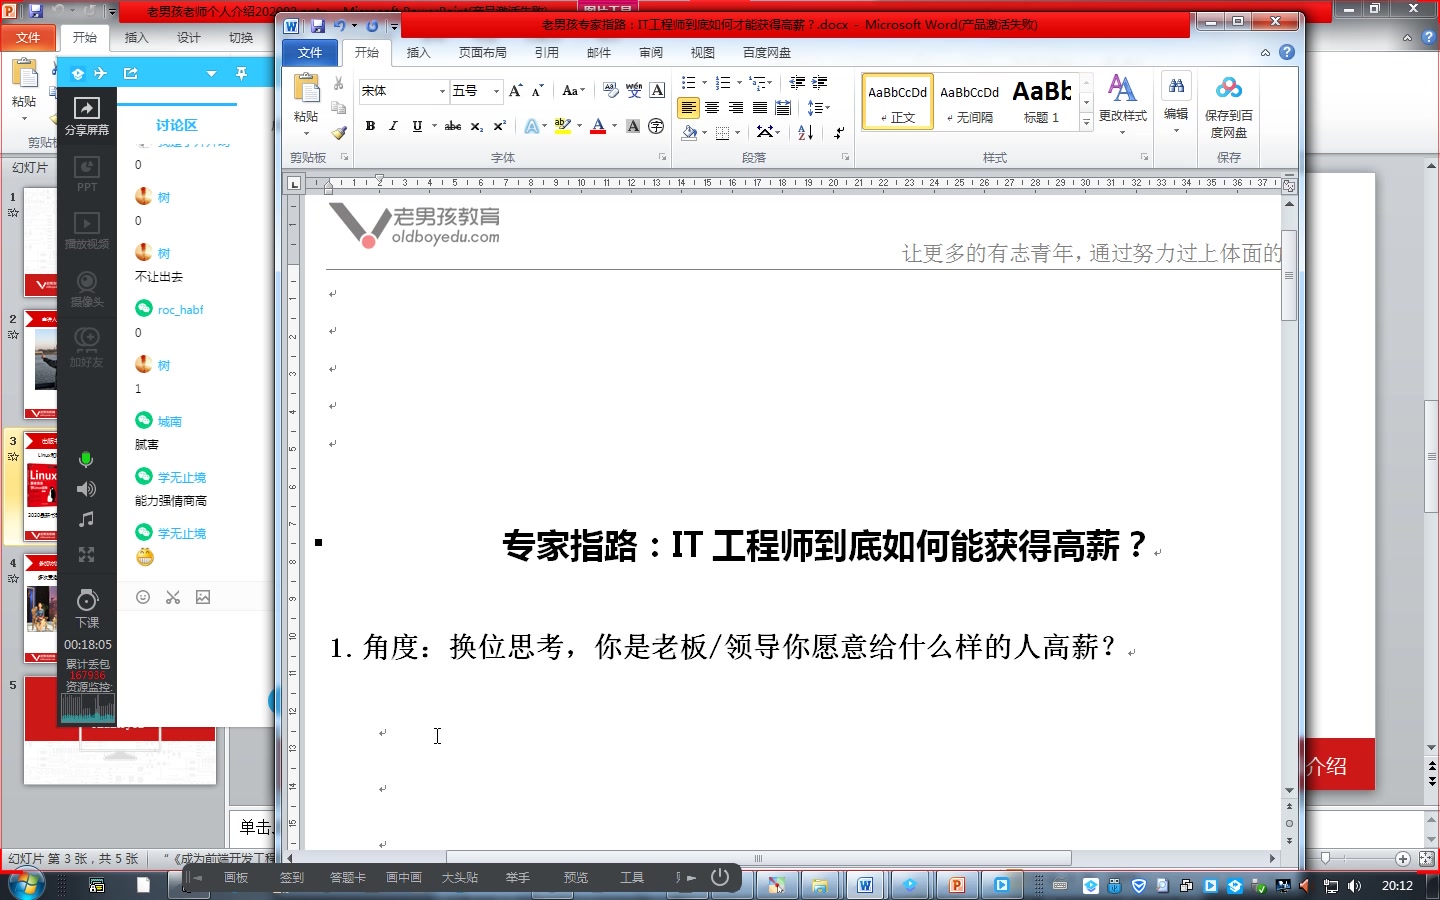Click the emoji smiley icon in the chat area
This screenshot has height=900, width=1440.
click(143, 597)
